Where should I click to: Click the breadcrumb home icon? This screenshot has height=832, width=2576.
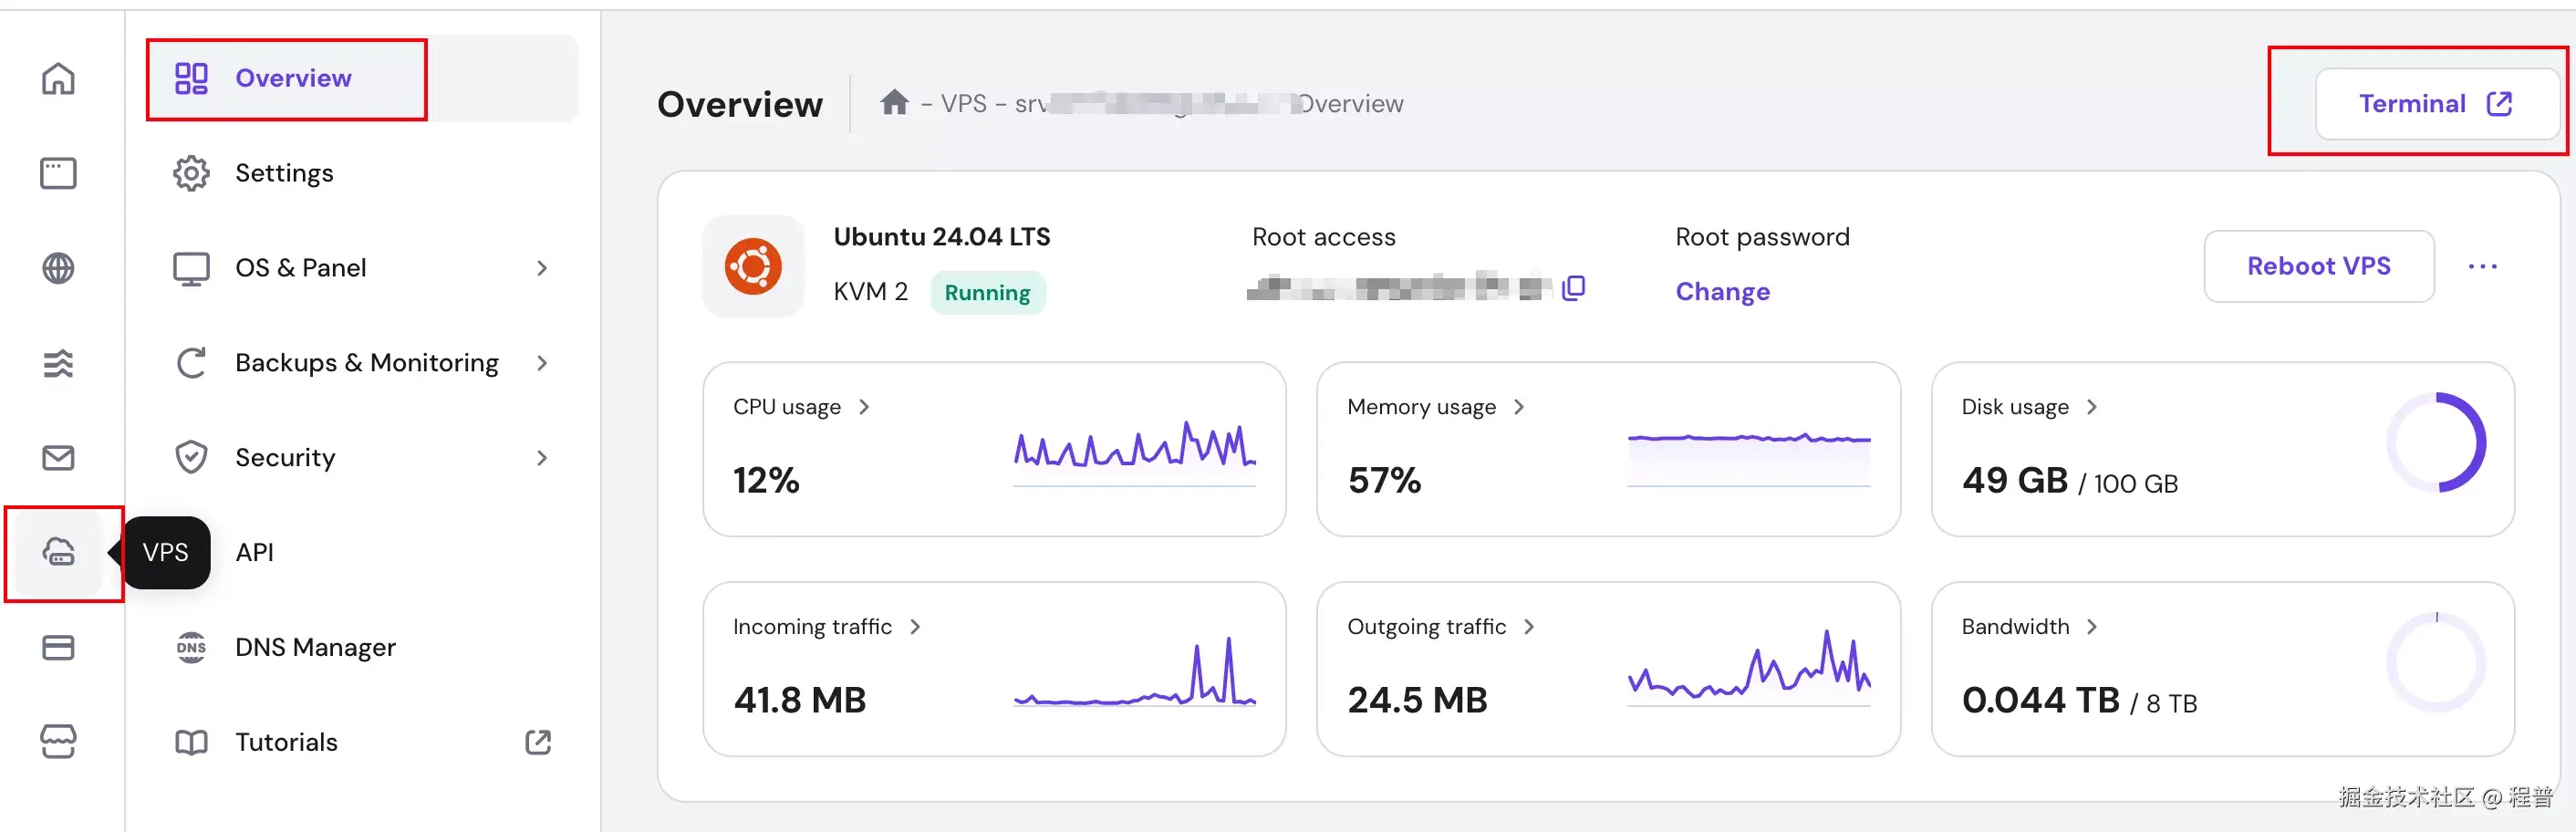[x=894, y=102]
